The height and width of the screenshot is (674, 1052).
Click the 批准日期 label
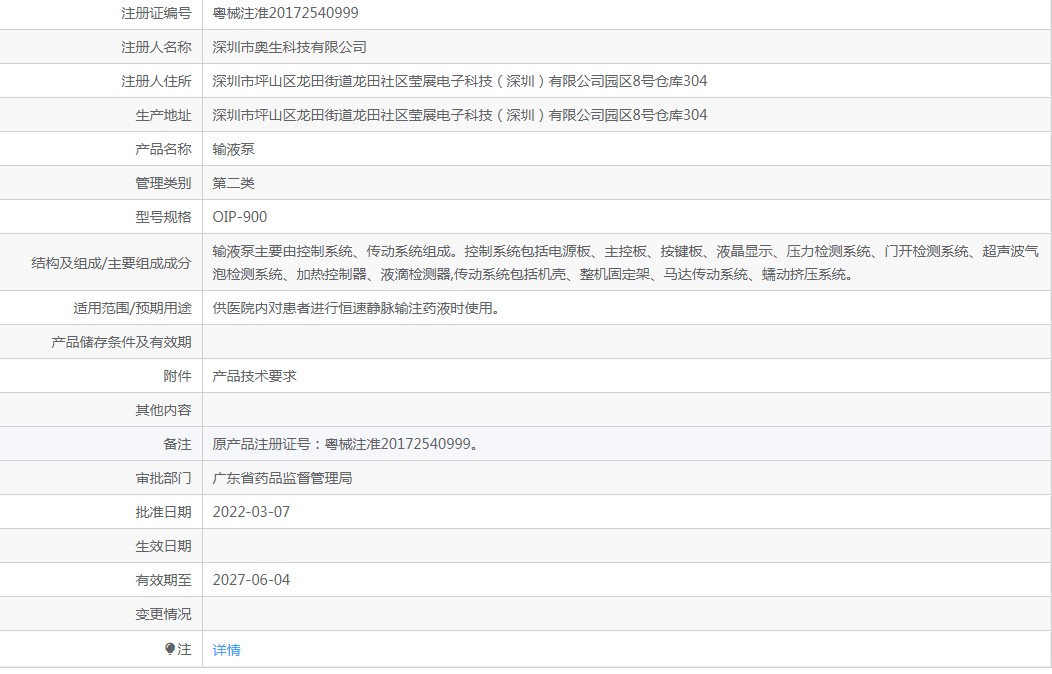pos(163,512)
